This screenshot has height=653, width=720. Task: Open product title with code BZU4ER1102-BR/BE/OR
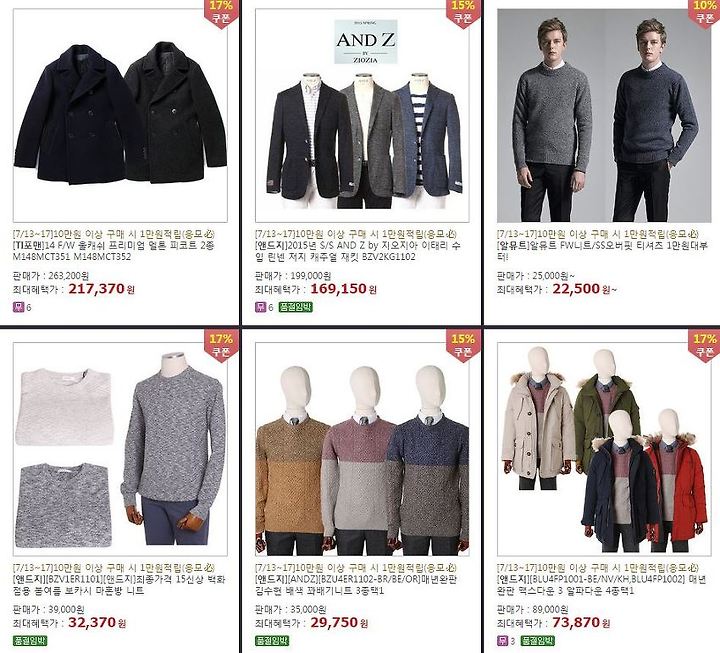(356, 585)
